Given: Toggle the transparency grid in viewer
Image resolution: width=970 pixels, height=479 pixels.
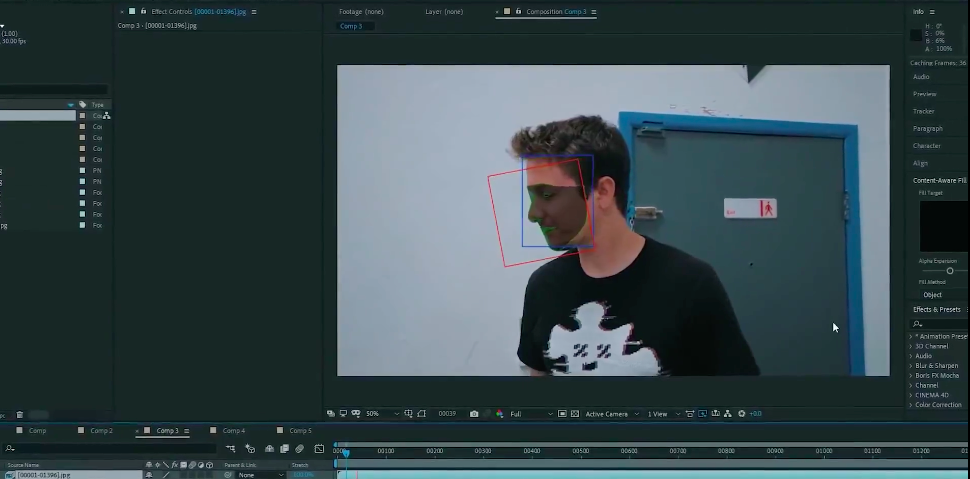Looking at the screenshot, I should coord(575,414).
